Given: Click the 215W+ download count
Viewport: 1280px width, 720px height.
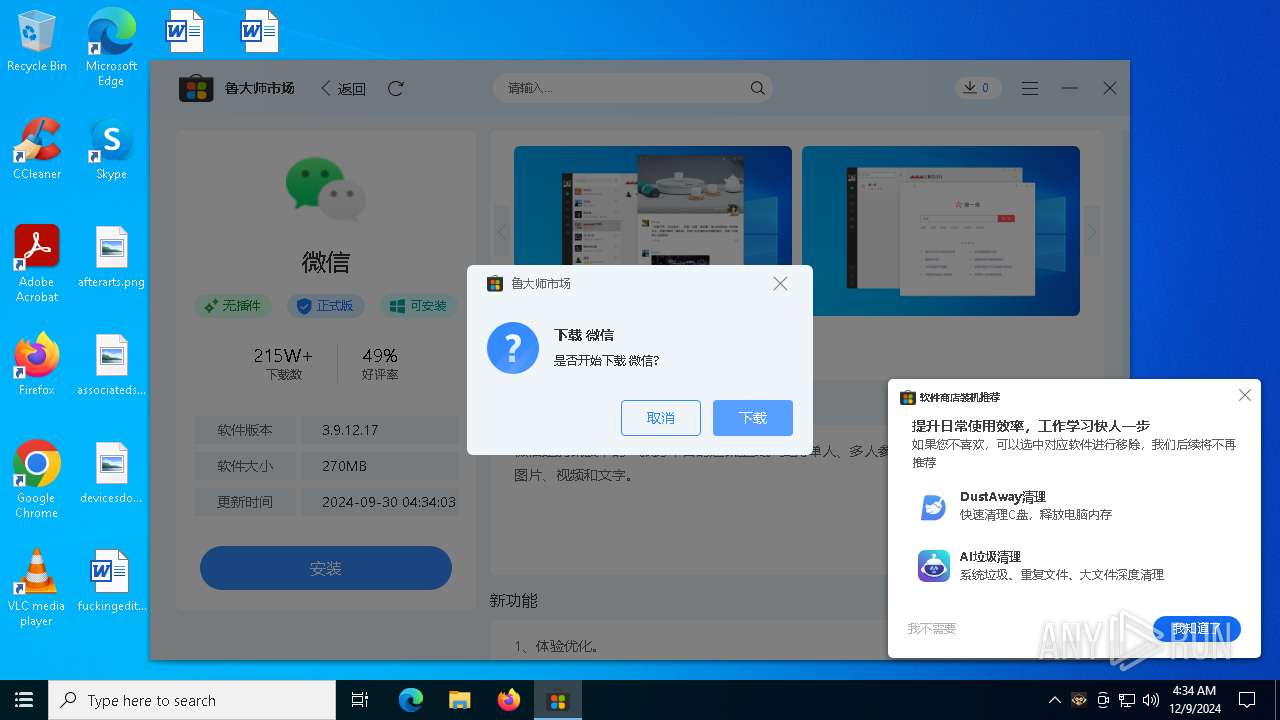Looking at the screenshot, I should [283, 356].
